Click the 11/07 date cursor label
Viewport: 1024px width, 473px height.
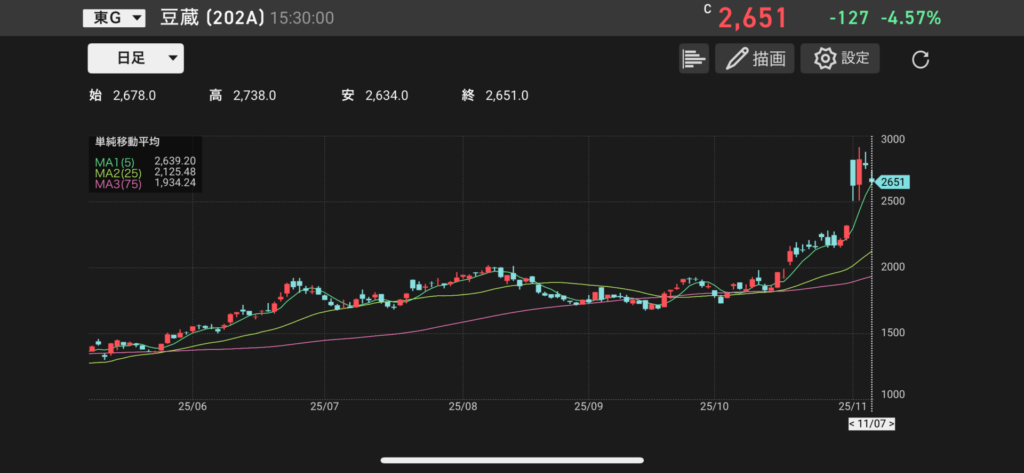pos(872,424)
